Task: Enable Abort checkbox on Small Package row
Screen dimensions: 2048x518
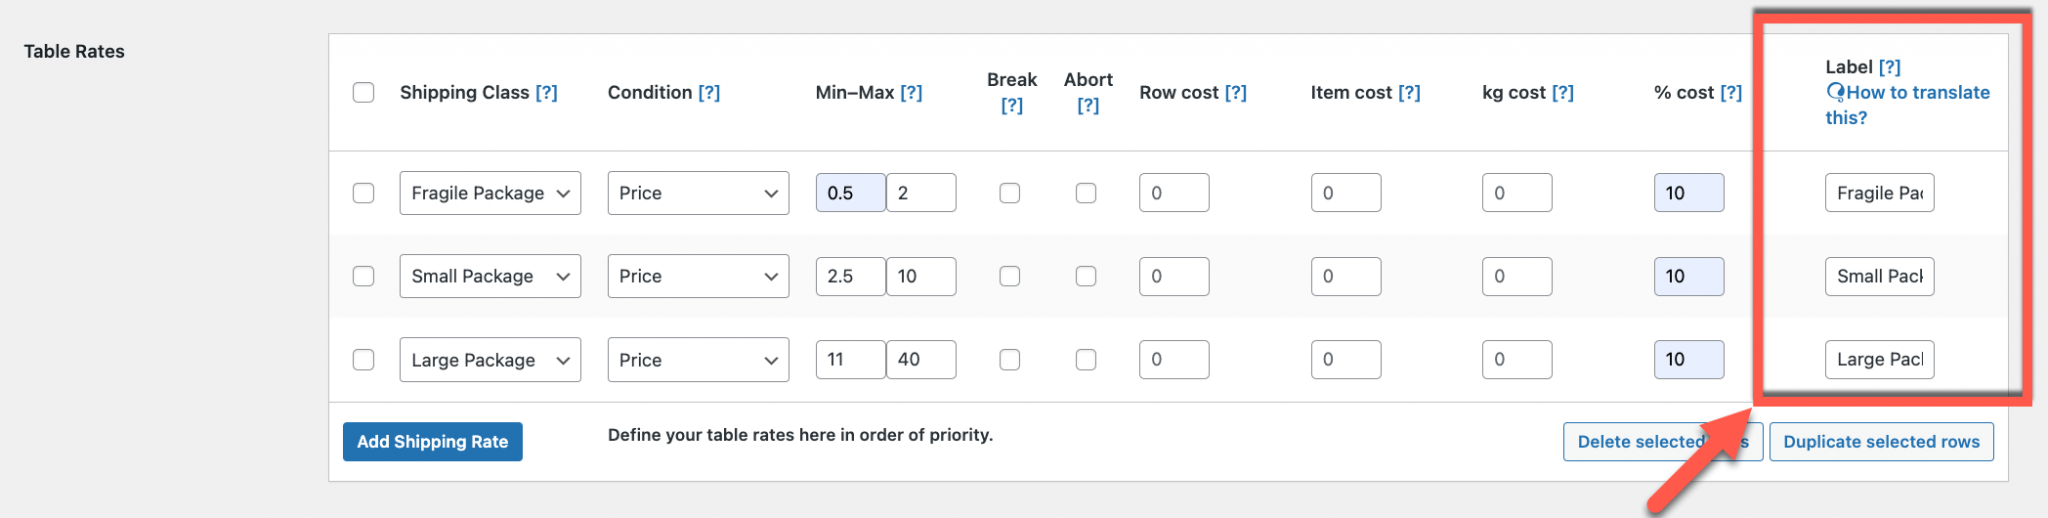Action: 1086,276
